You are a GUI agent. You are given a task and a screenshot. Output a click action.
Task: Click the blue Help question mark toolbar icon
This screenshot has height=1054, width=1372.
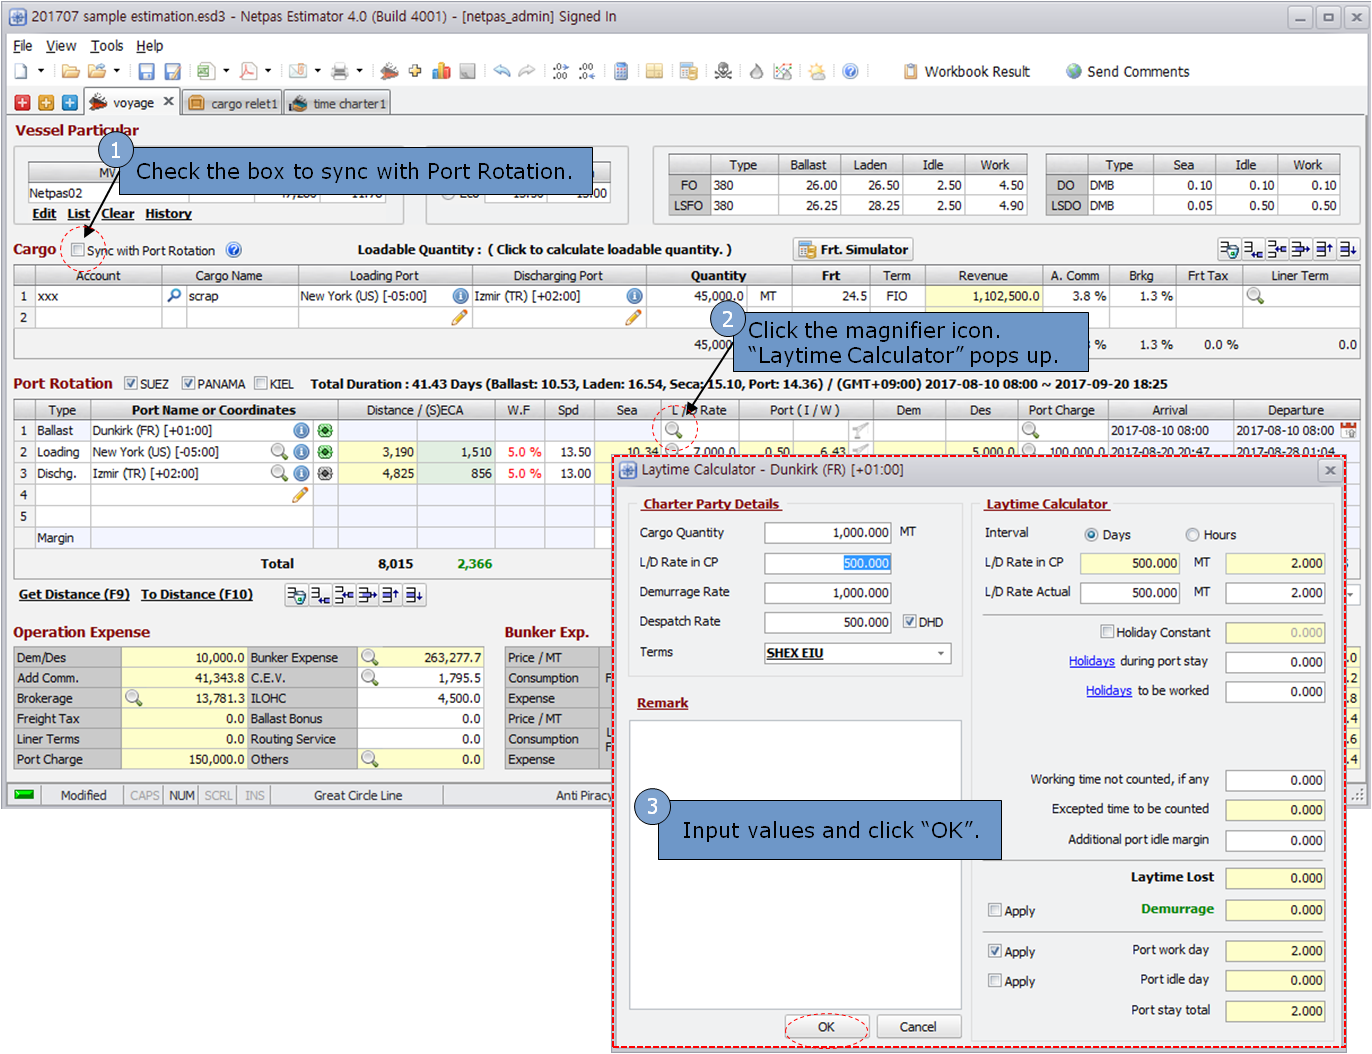[850, 71]
